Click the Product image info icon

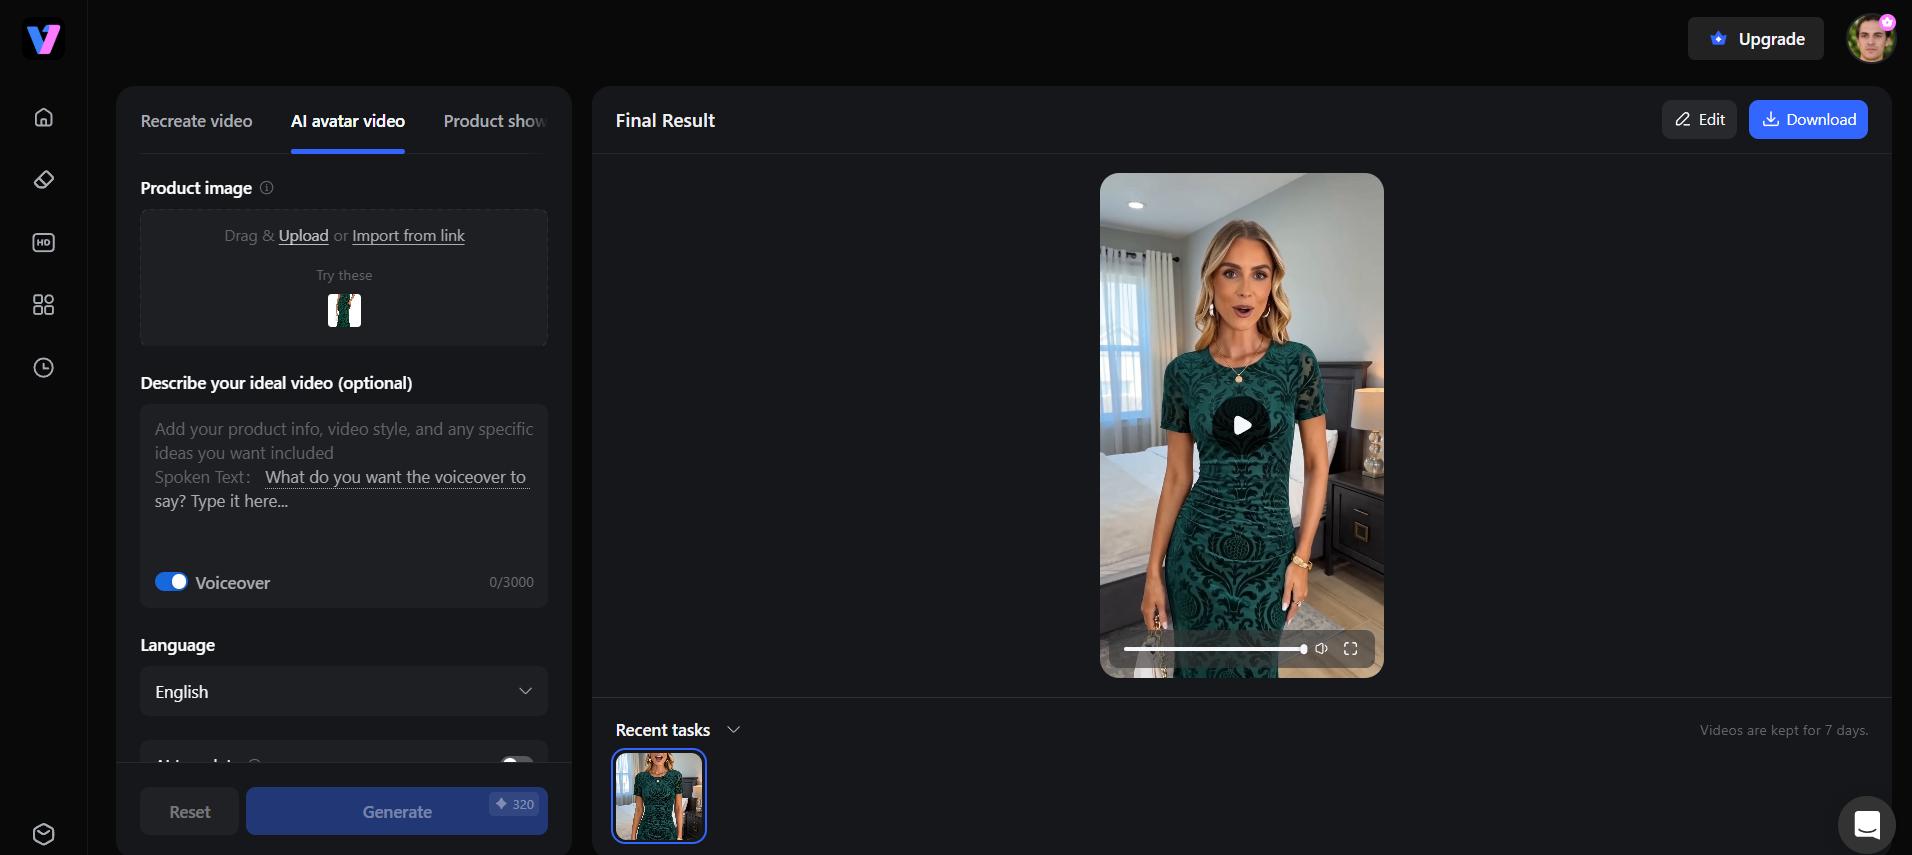point(267,188)
